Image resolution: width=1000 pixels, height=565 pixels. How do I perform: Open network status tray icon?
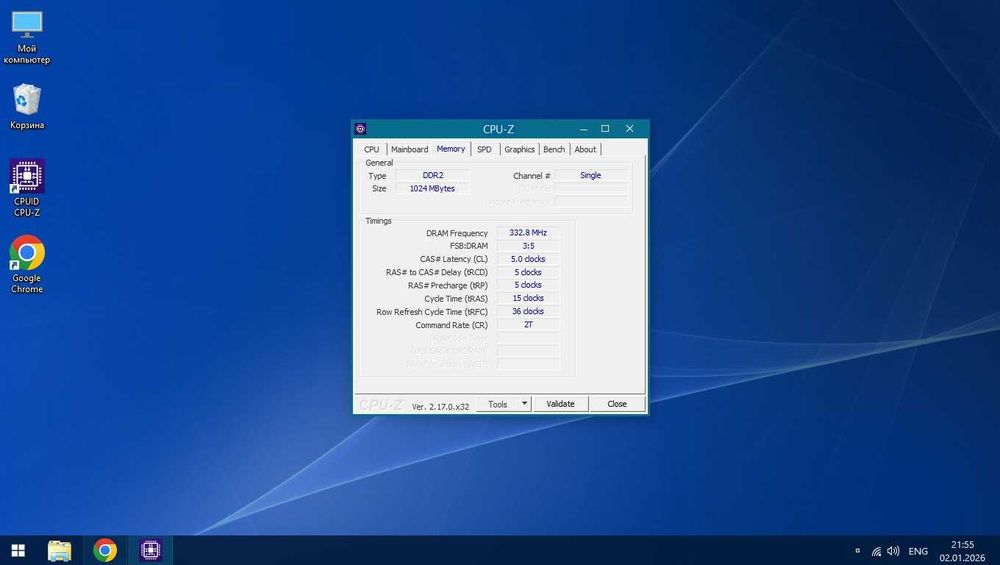pos(876,551)
